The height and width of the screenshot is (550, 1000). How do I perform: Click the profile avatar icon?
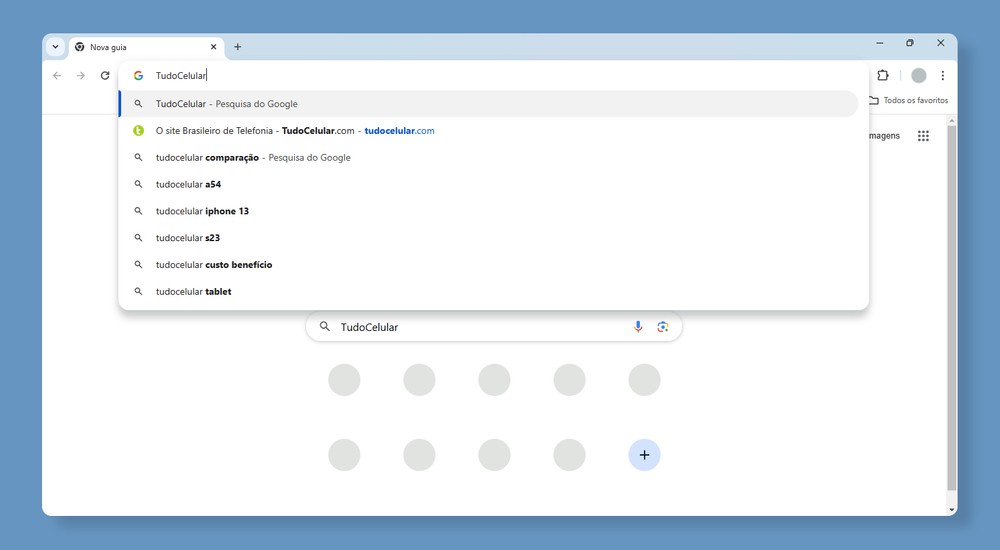point(918,76)
